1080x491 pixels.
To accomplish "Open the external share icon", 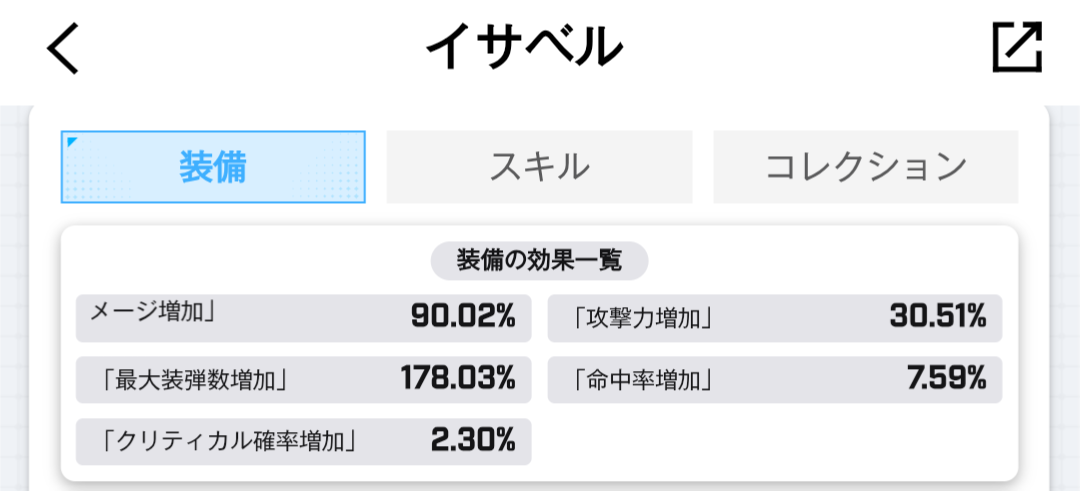I will click(1017, 47).
